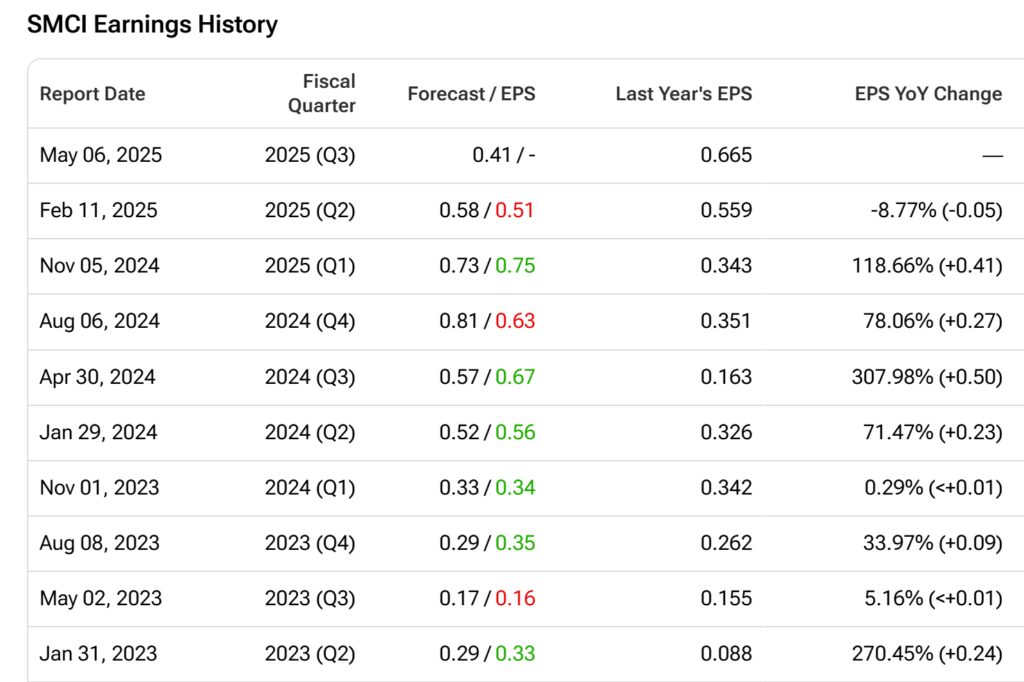Click the 'Fiscal Quarter' column header
Screen dimensions: 1024x682
pos(321,93)
